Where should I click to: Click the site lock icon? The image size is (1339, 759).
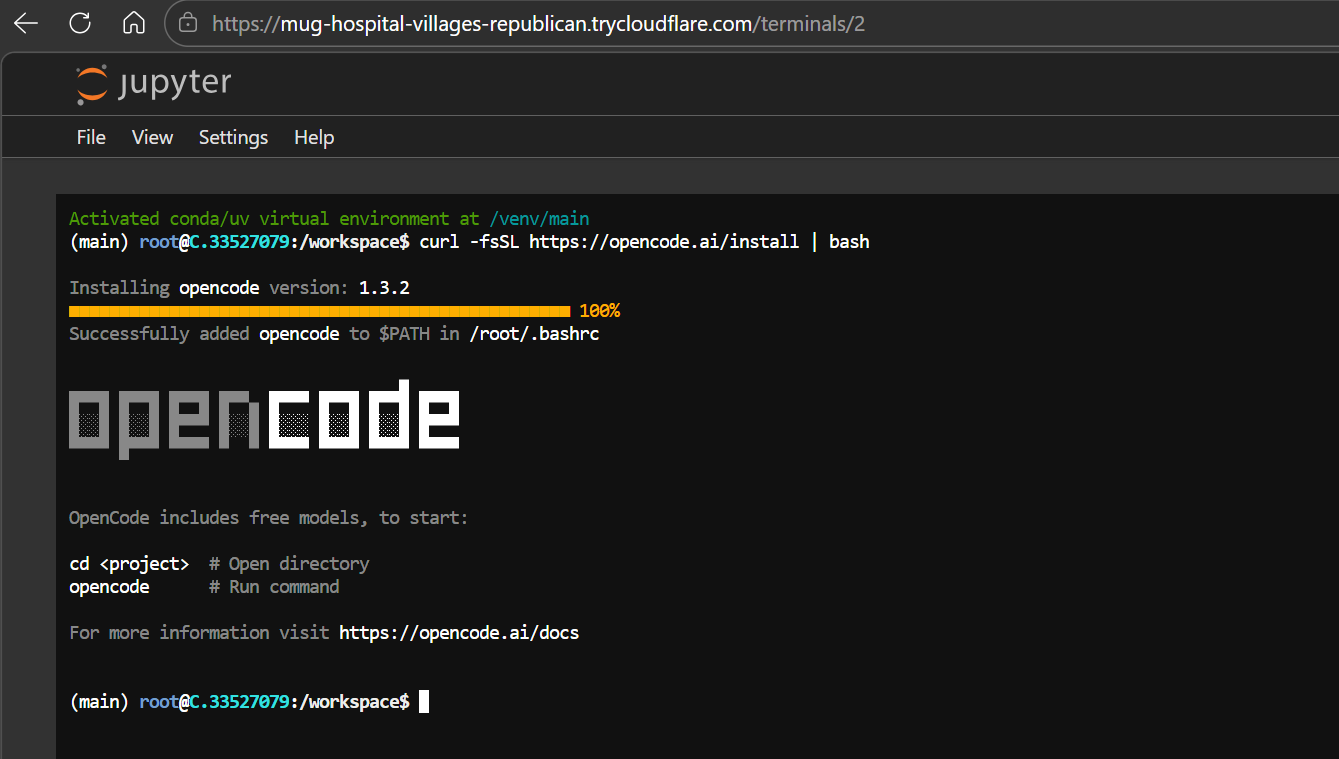pyautogui.click(x=187, y=23)
